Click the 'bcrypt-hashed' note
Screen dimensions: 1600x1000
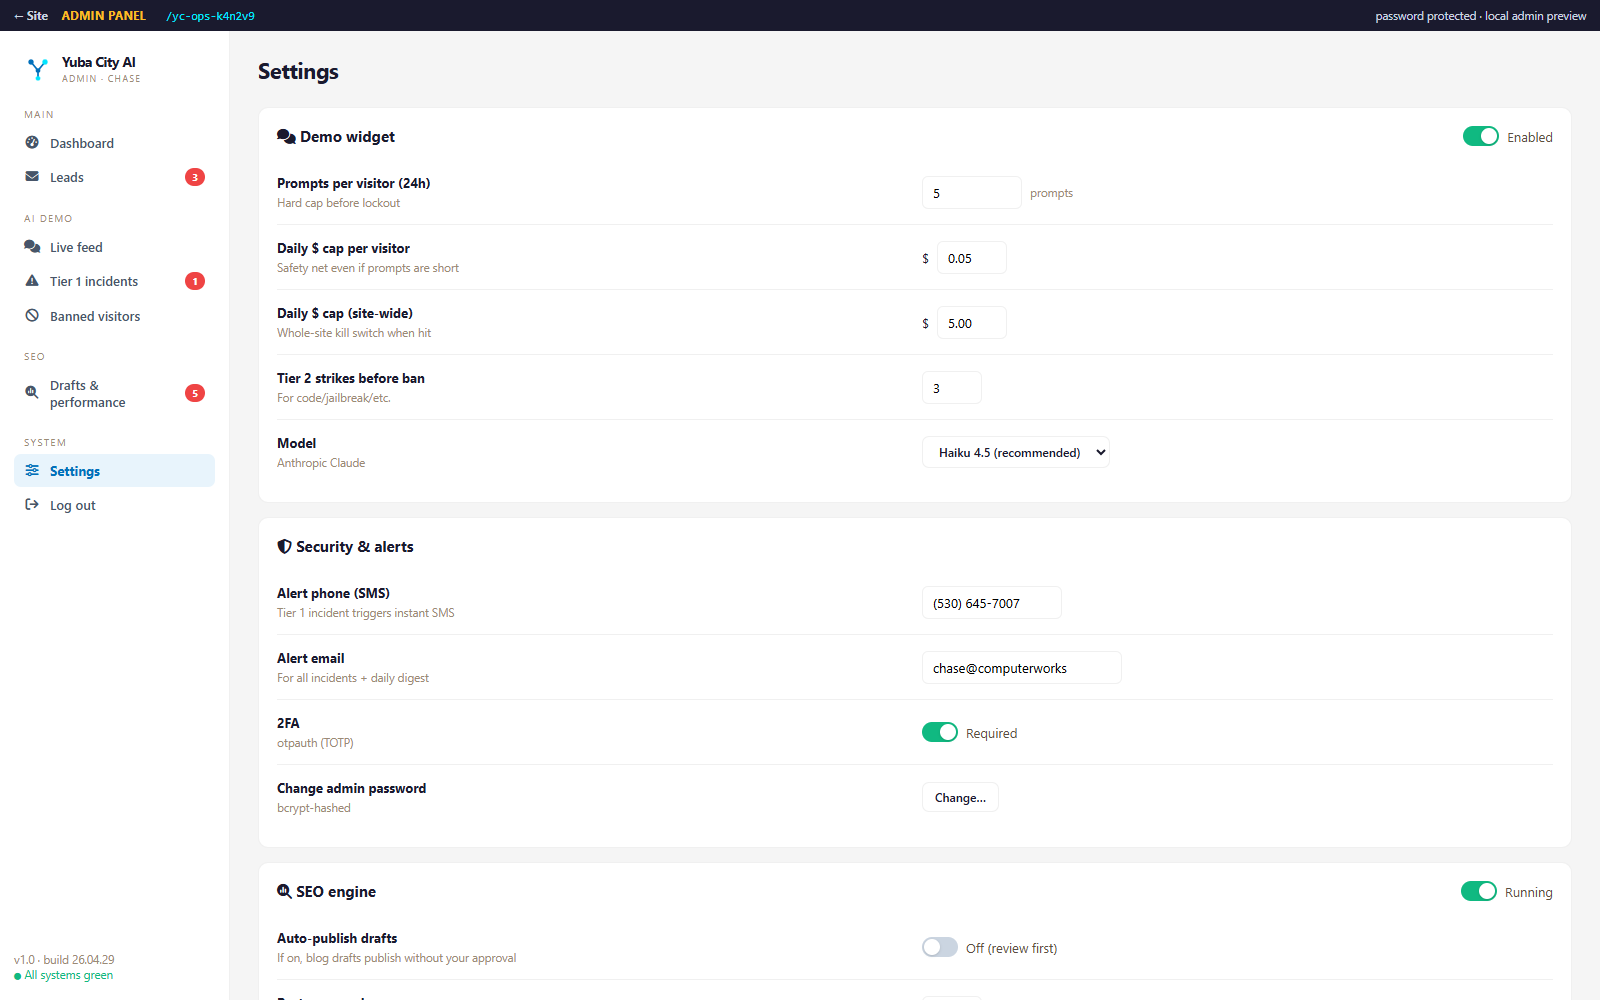click(x=314, y=808)
